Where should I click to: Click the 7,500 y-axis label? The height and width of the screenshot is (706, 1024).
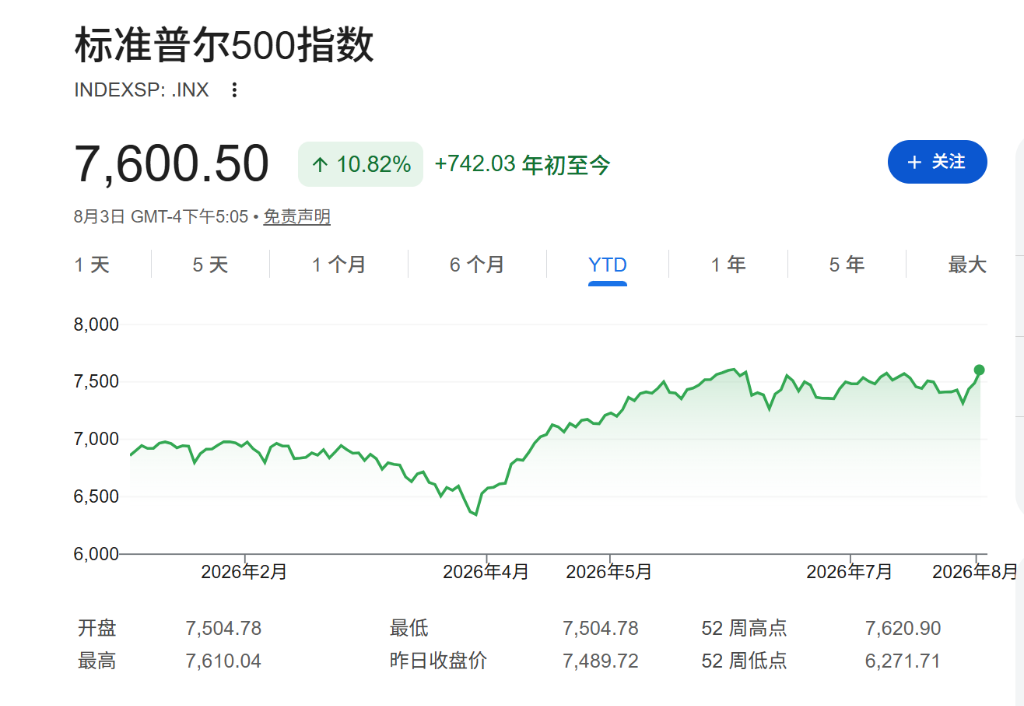coord(96,381)
